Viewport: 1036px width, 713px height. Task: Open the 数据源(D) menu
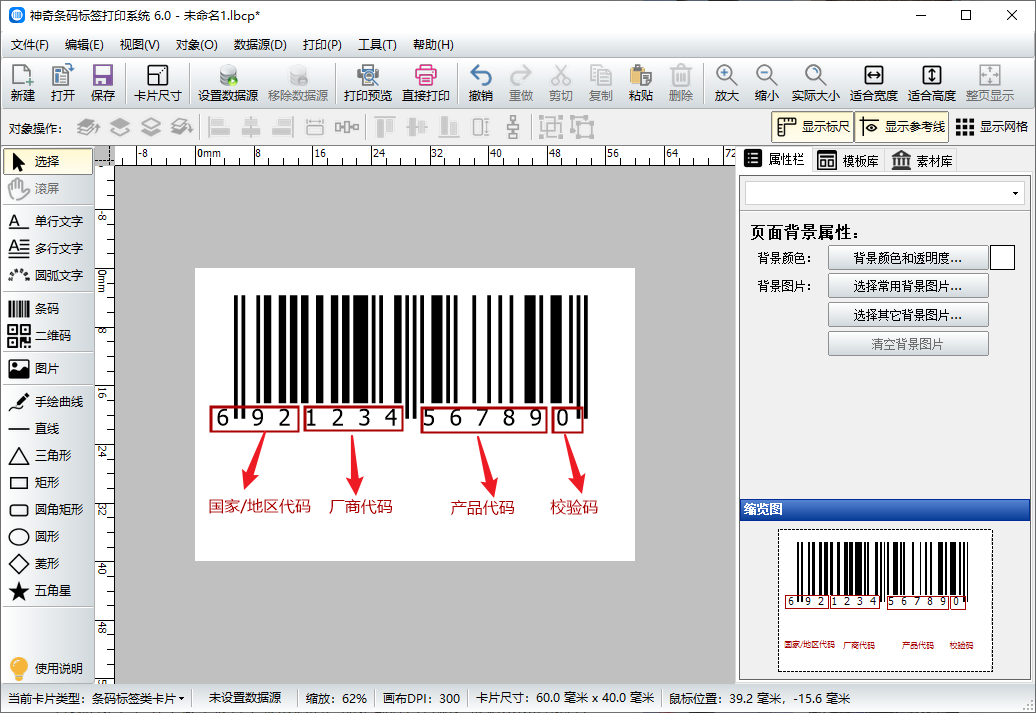[260, 45]
